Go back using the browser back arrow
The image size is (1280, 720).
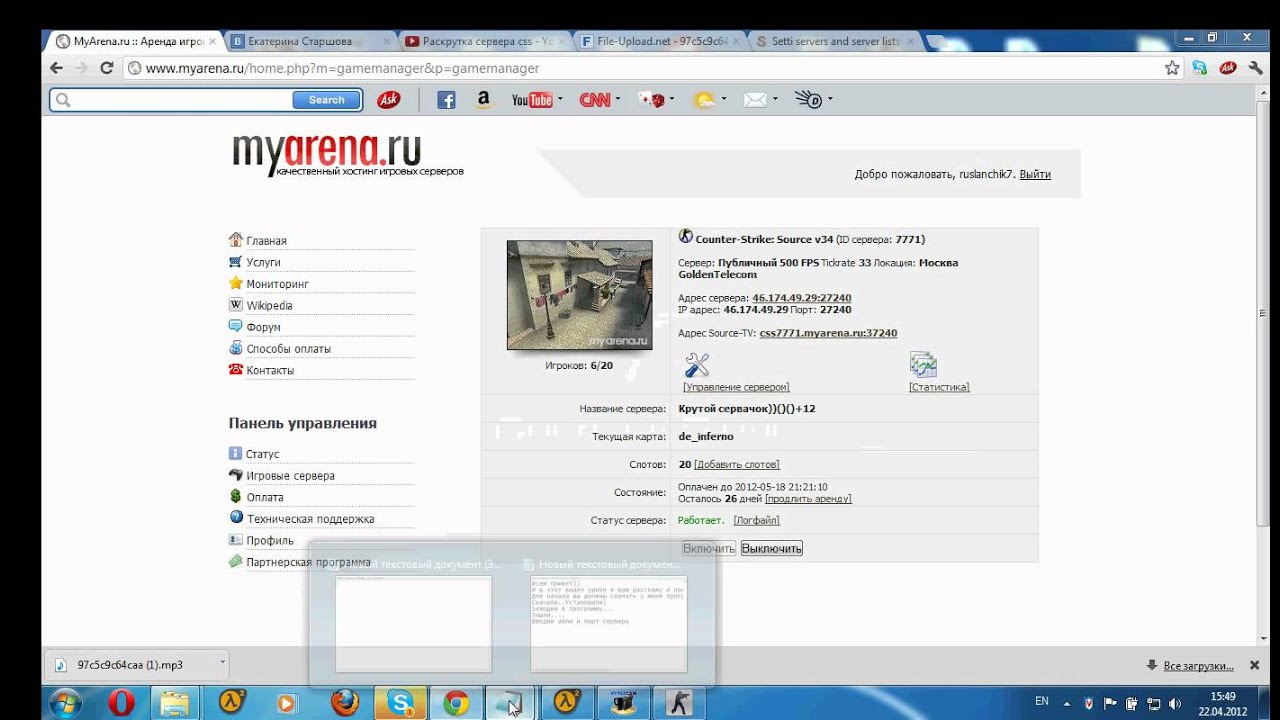(57, 68)
